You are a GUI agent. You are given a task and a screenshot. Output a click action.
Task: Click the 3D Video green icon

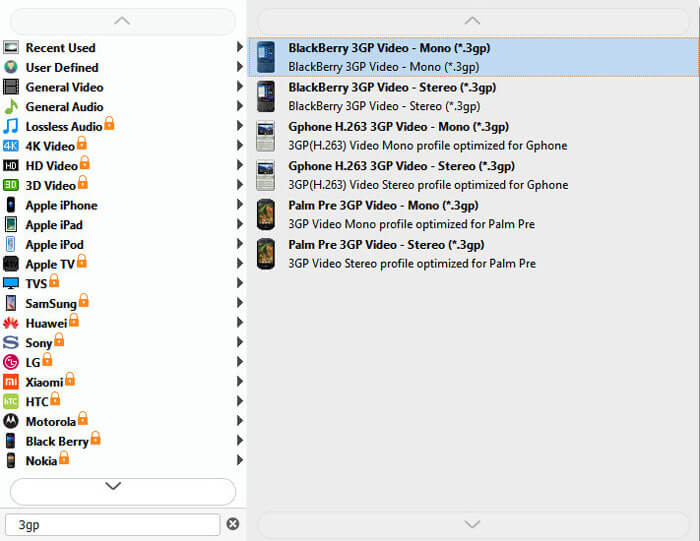[11, 185]
